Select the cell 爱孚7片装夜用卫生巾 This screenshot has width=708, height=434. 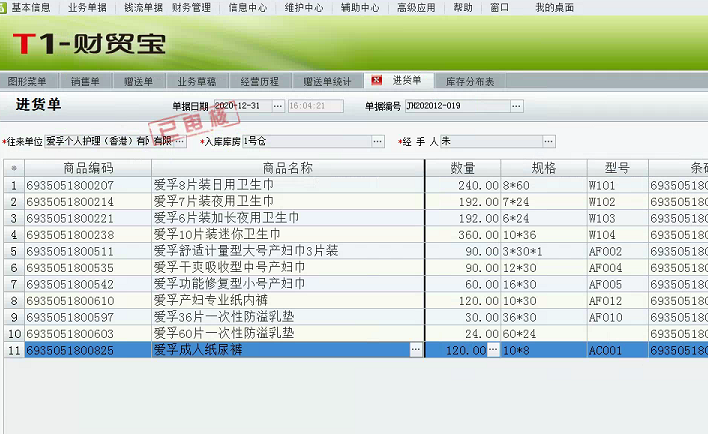pyautogui.click(x=288, y=201)
